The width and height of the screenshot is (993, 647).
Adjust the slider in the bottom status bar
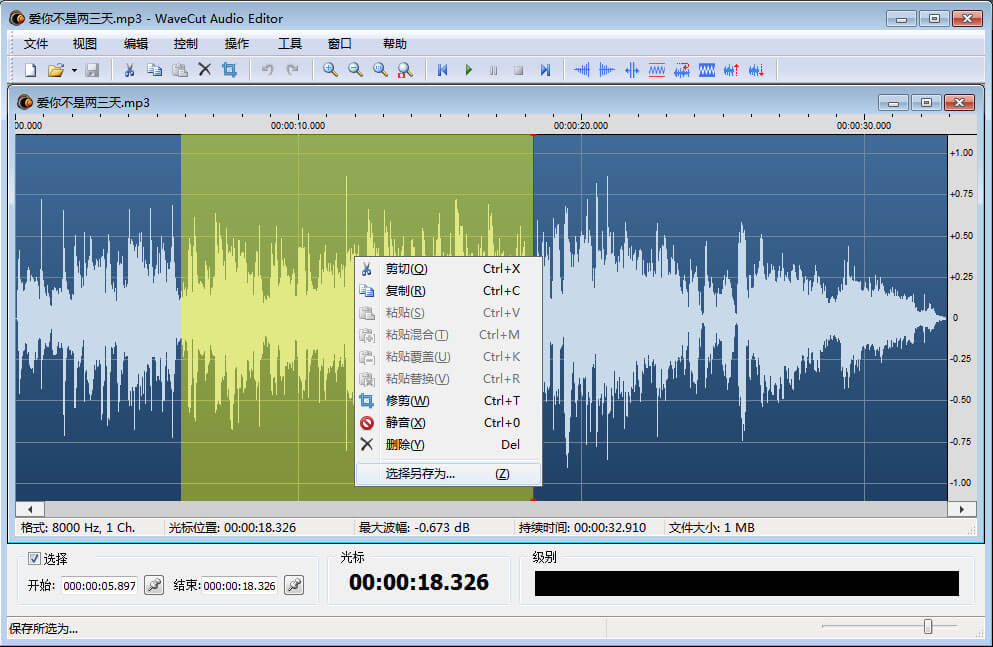coord(928,626)
